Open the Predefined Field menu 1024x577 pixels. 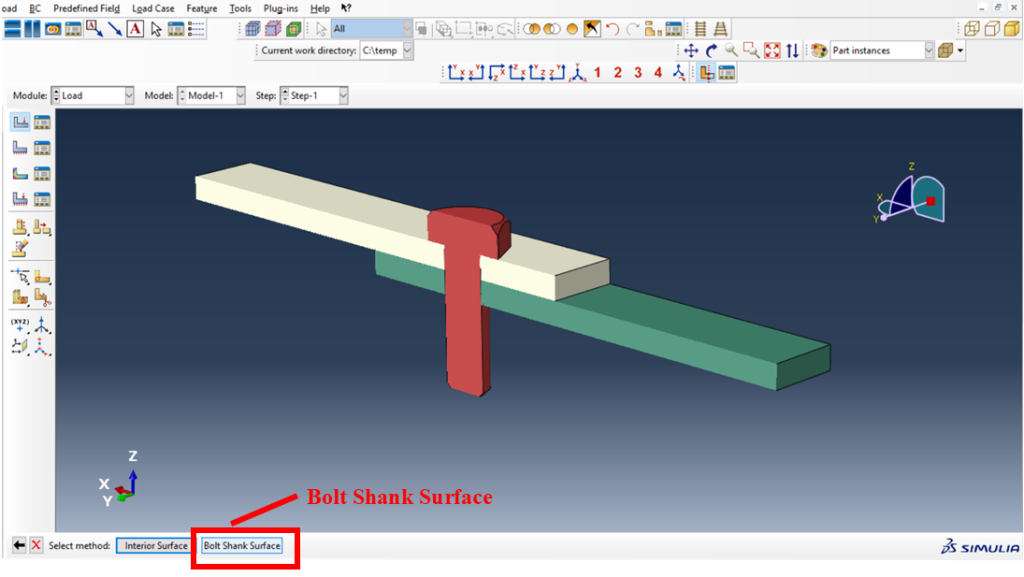pos(86,8)
